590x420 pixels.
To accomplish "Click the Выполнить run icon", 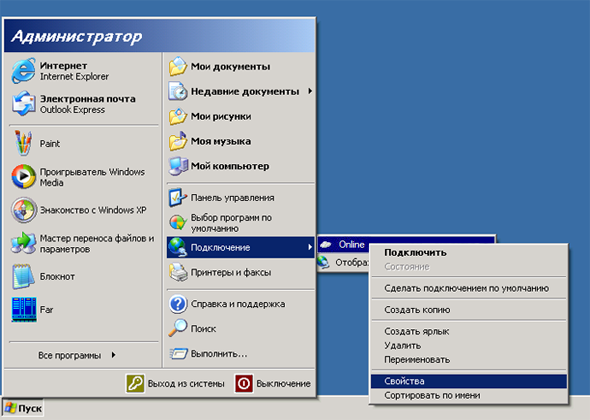I will [x=178, y=353].
